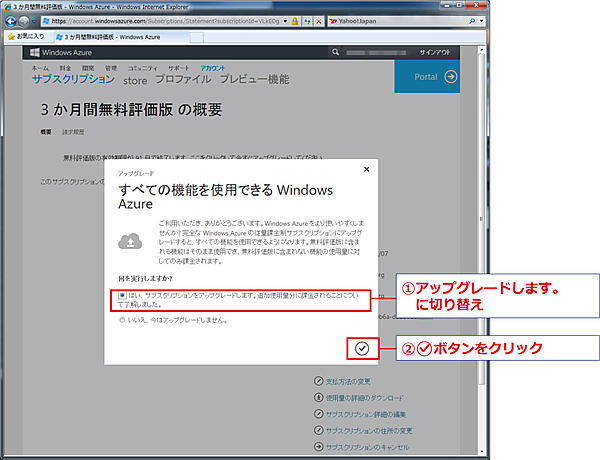Select the 請求履歴 sub-tab
The height and width of the screenshot is (460, 600).
pos(73,132)
